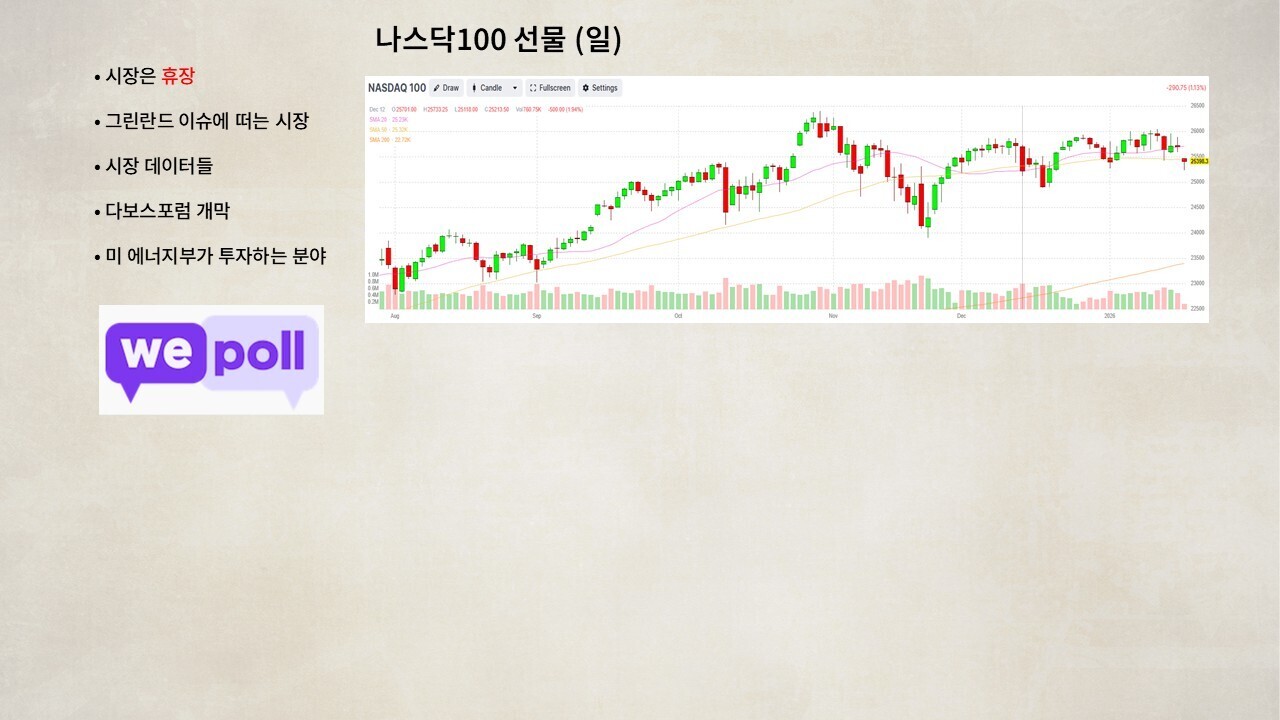This screenshot has width=1280, height=720.
Task: Click the red 휴장 word
Action: [178, 76]
